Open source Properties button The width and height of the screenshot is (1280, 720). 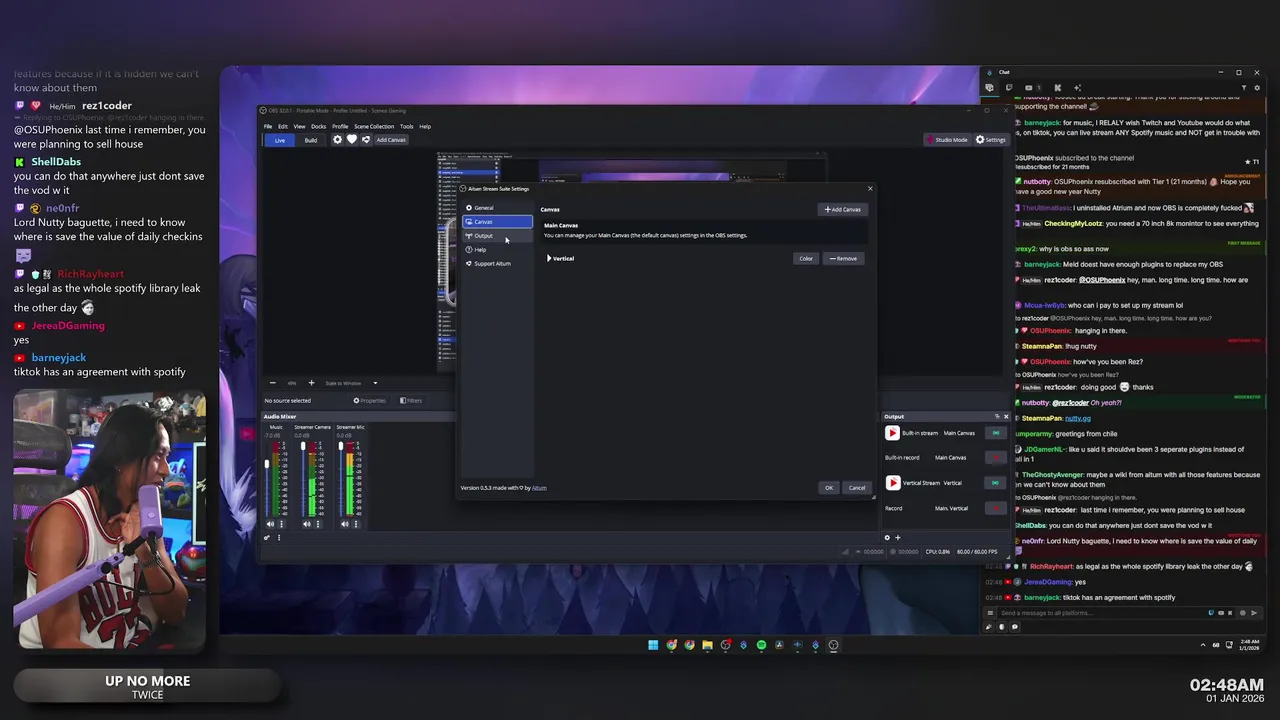click(x=370, y=400)
